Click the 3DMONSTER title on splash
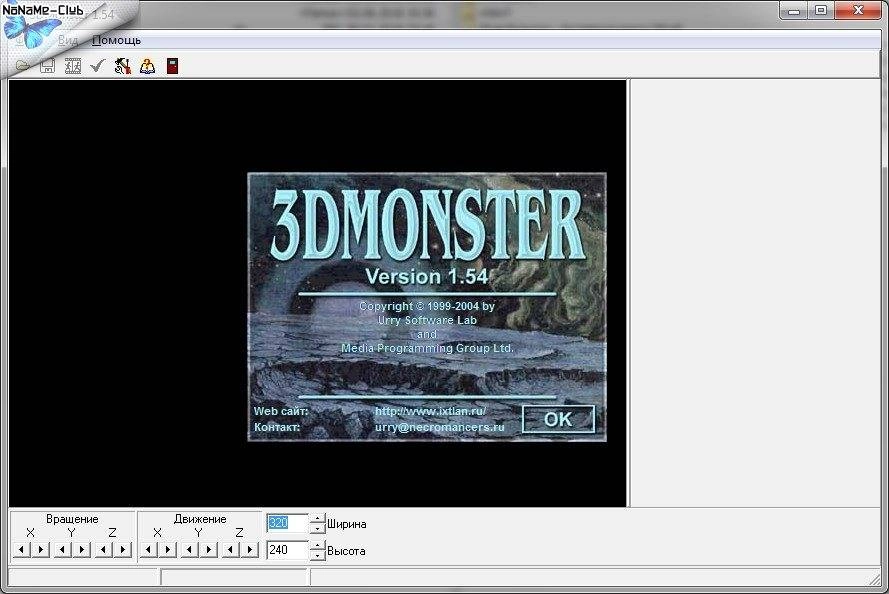Viewport: 889px width, 594px height. click(428, 223)
